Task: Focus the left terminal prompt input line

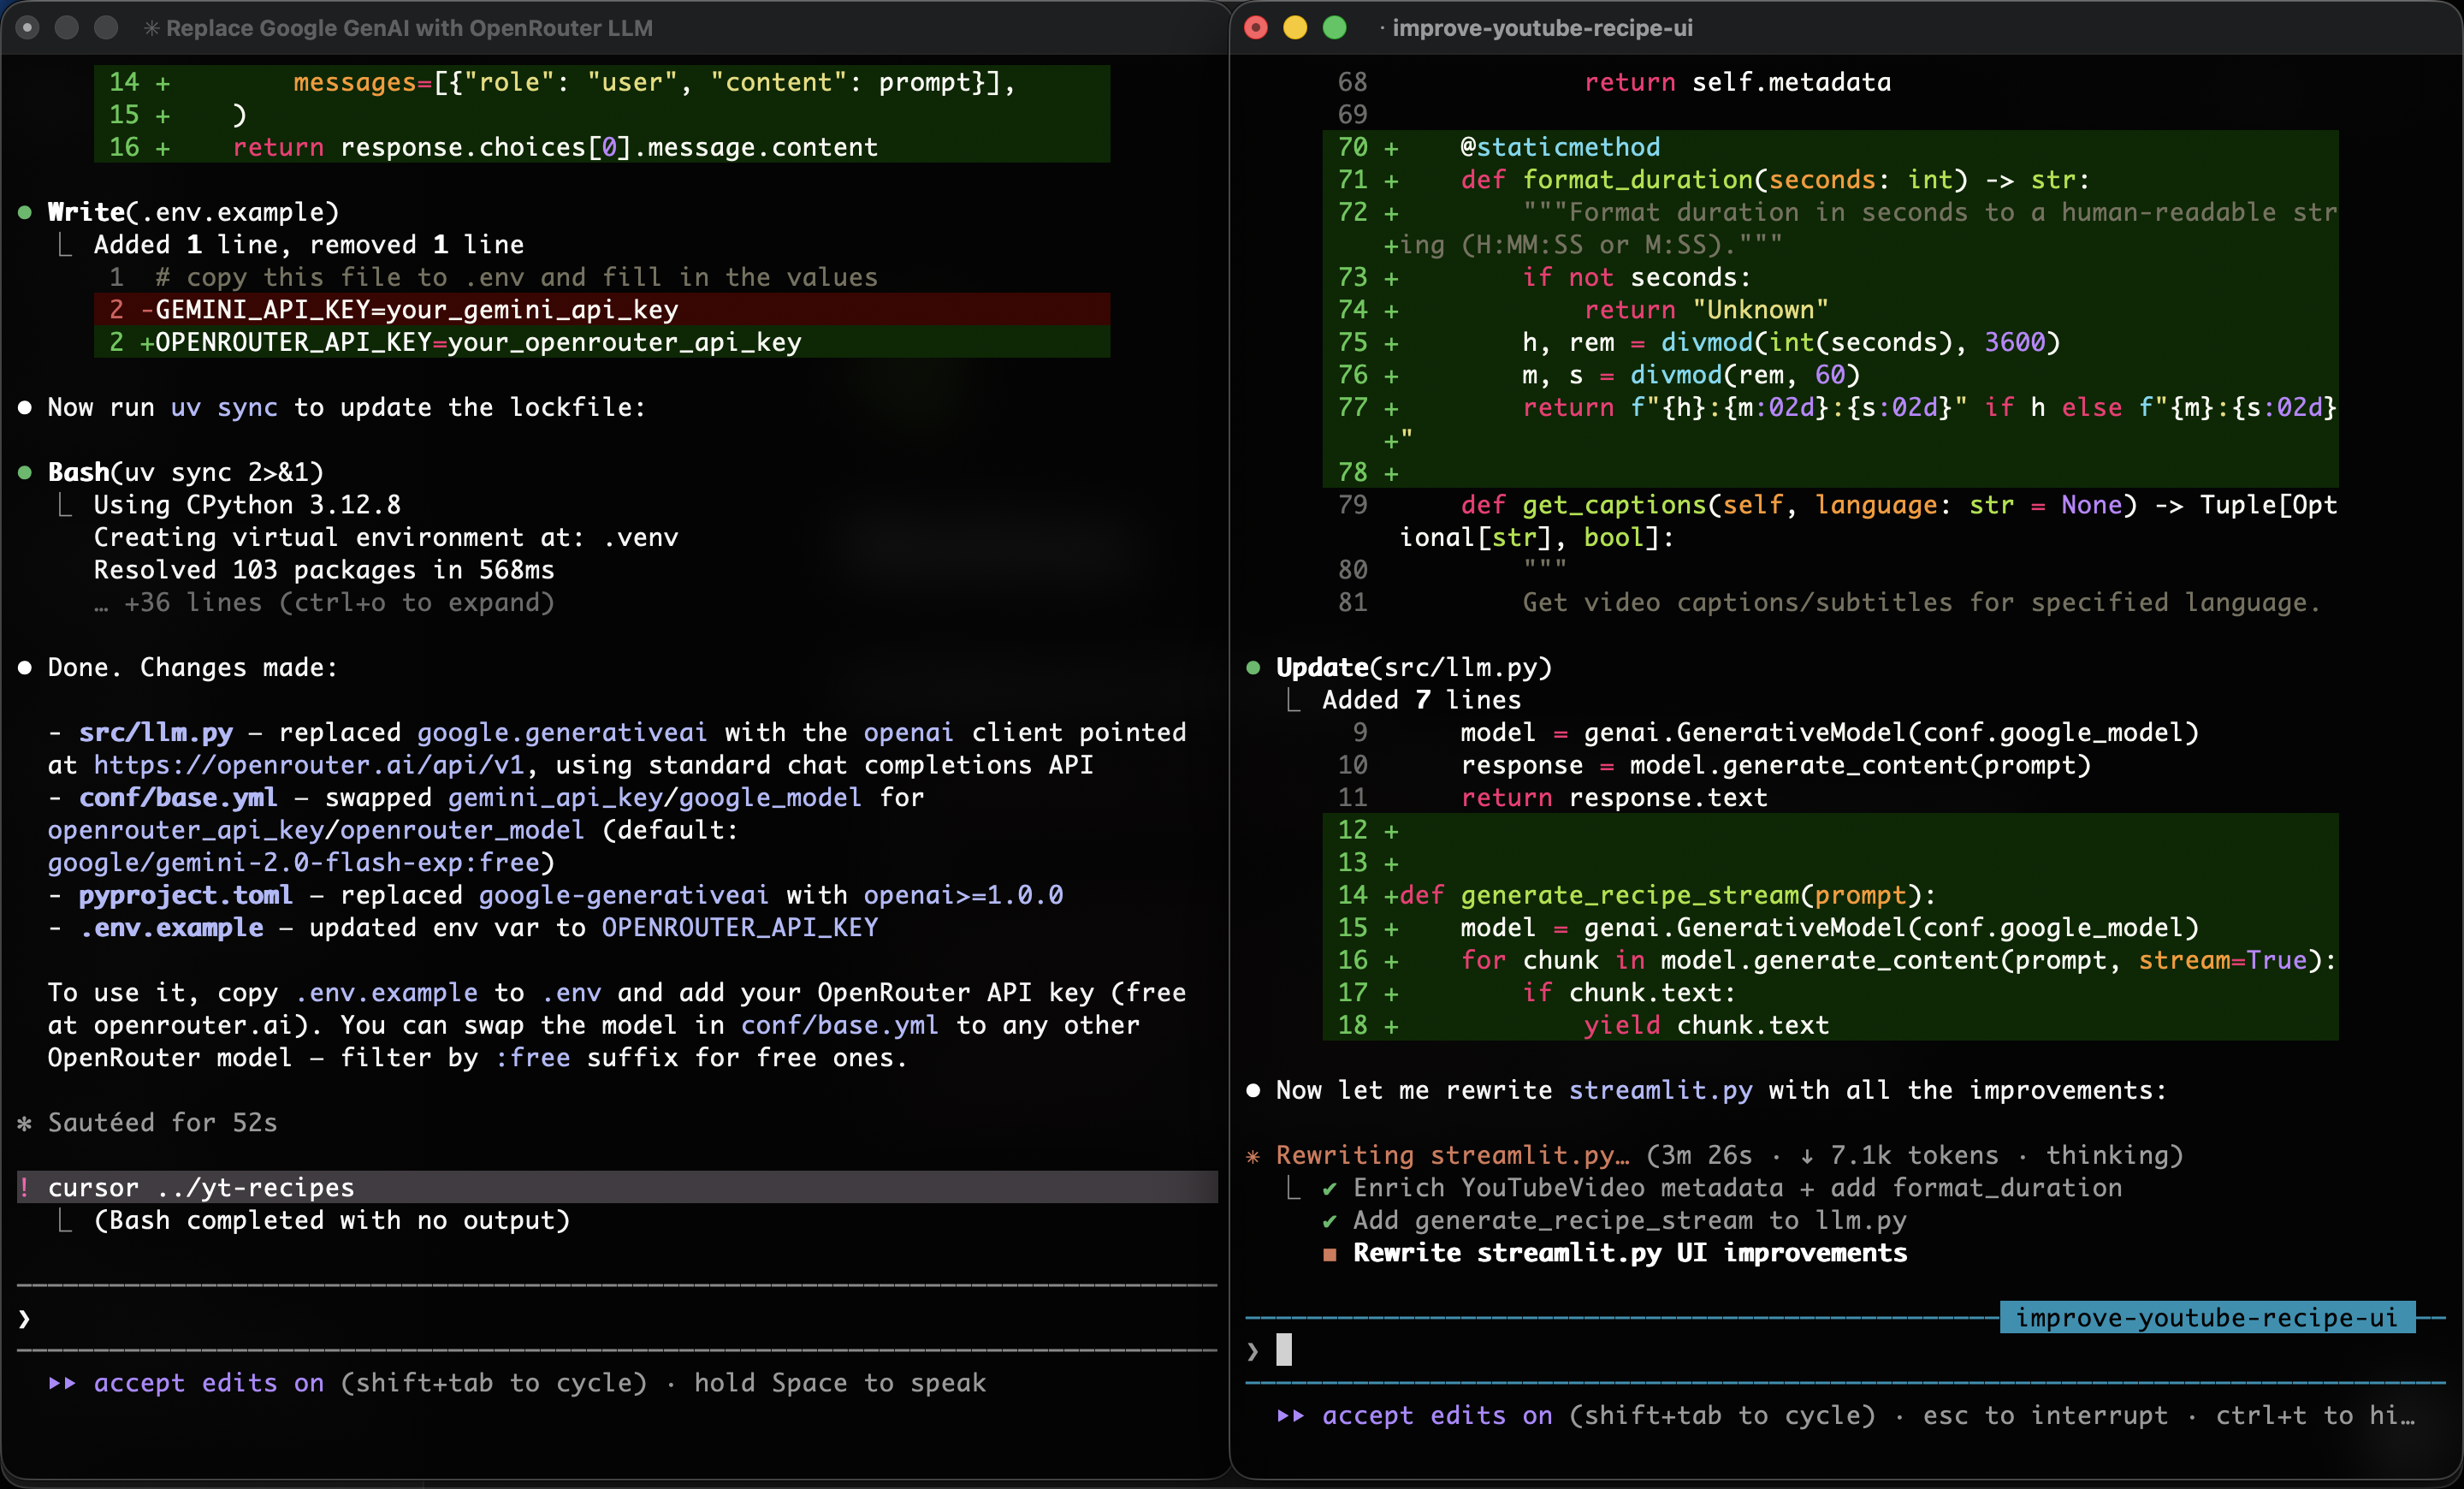Action: pyautogui.click(x=600, y=1319)
